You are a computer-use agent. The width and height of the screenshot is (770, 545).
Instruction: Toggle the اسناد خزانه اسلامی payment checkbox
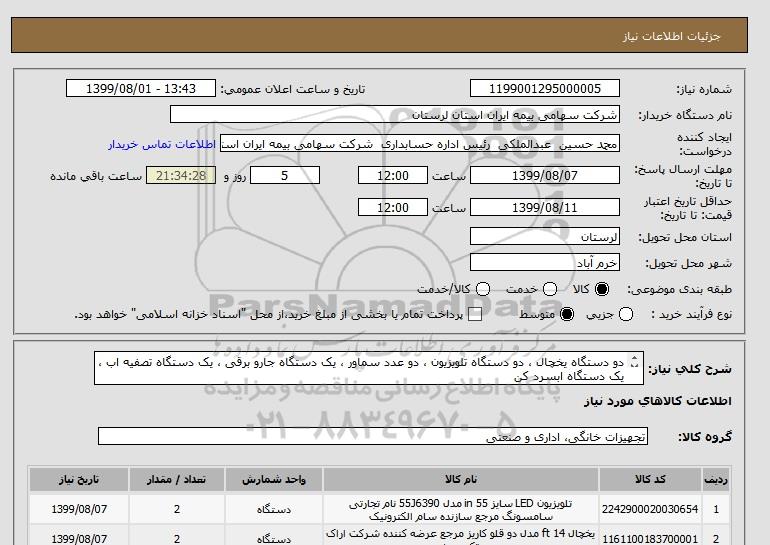[x=475, y=315]
